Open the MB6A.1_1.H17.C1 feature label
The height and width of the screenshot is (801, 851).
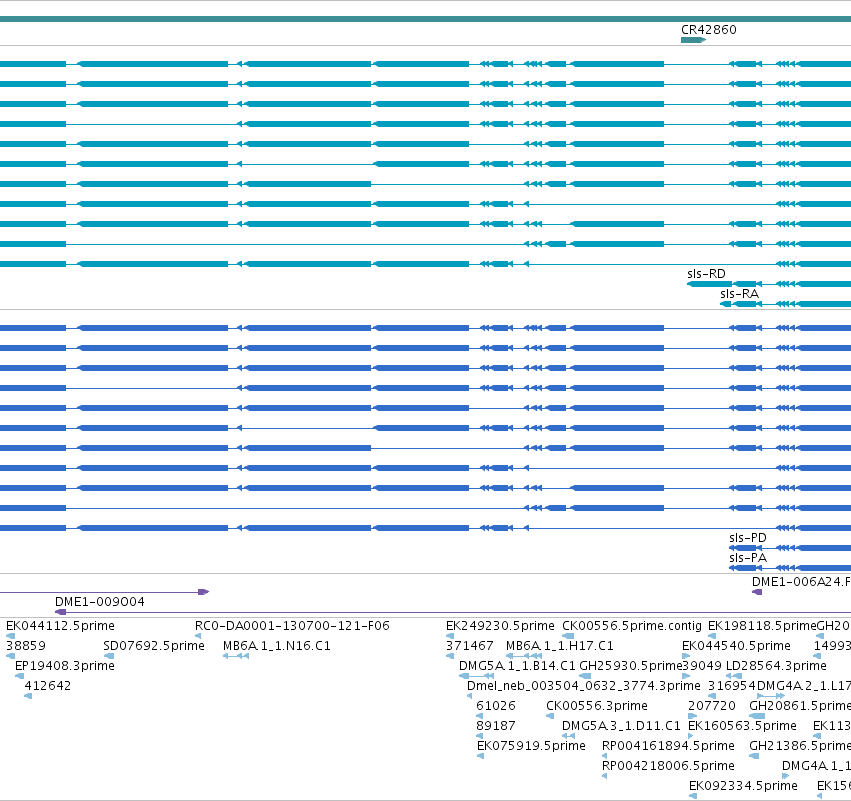click(560, 646)
